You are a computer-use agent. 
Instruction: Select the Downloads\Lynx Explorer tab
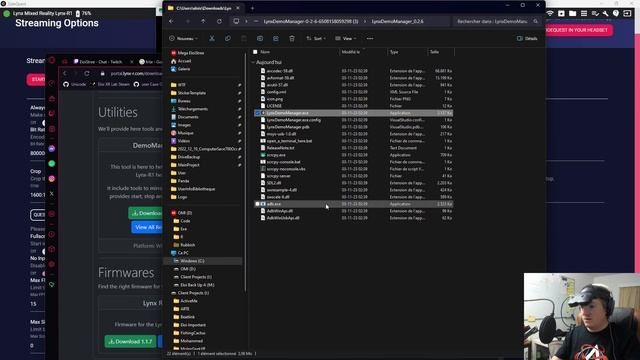[205, 8]
